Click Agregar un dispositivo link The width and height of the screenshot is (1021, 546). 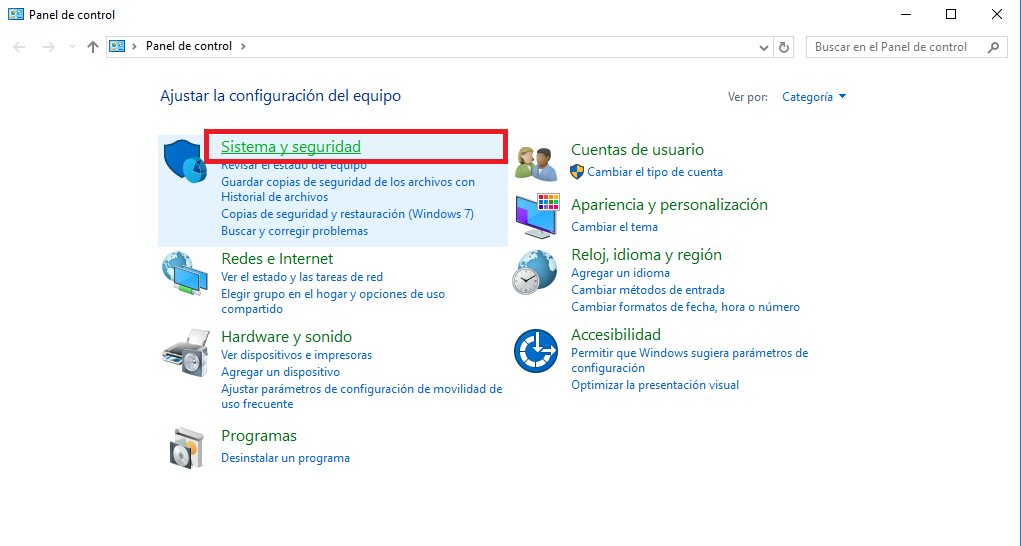click(280, 372)
